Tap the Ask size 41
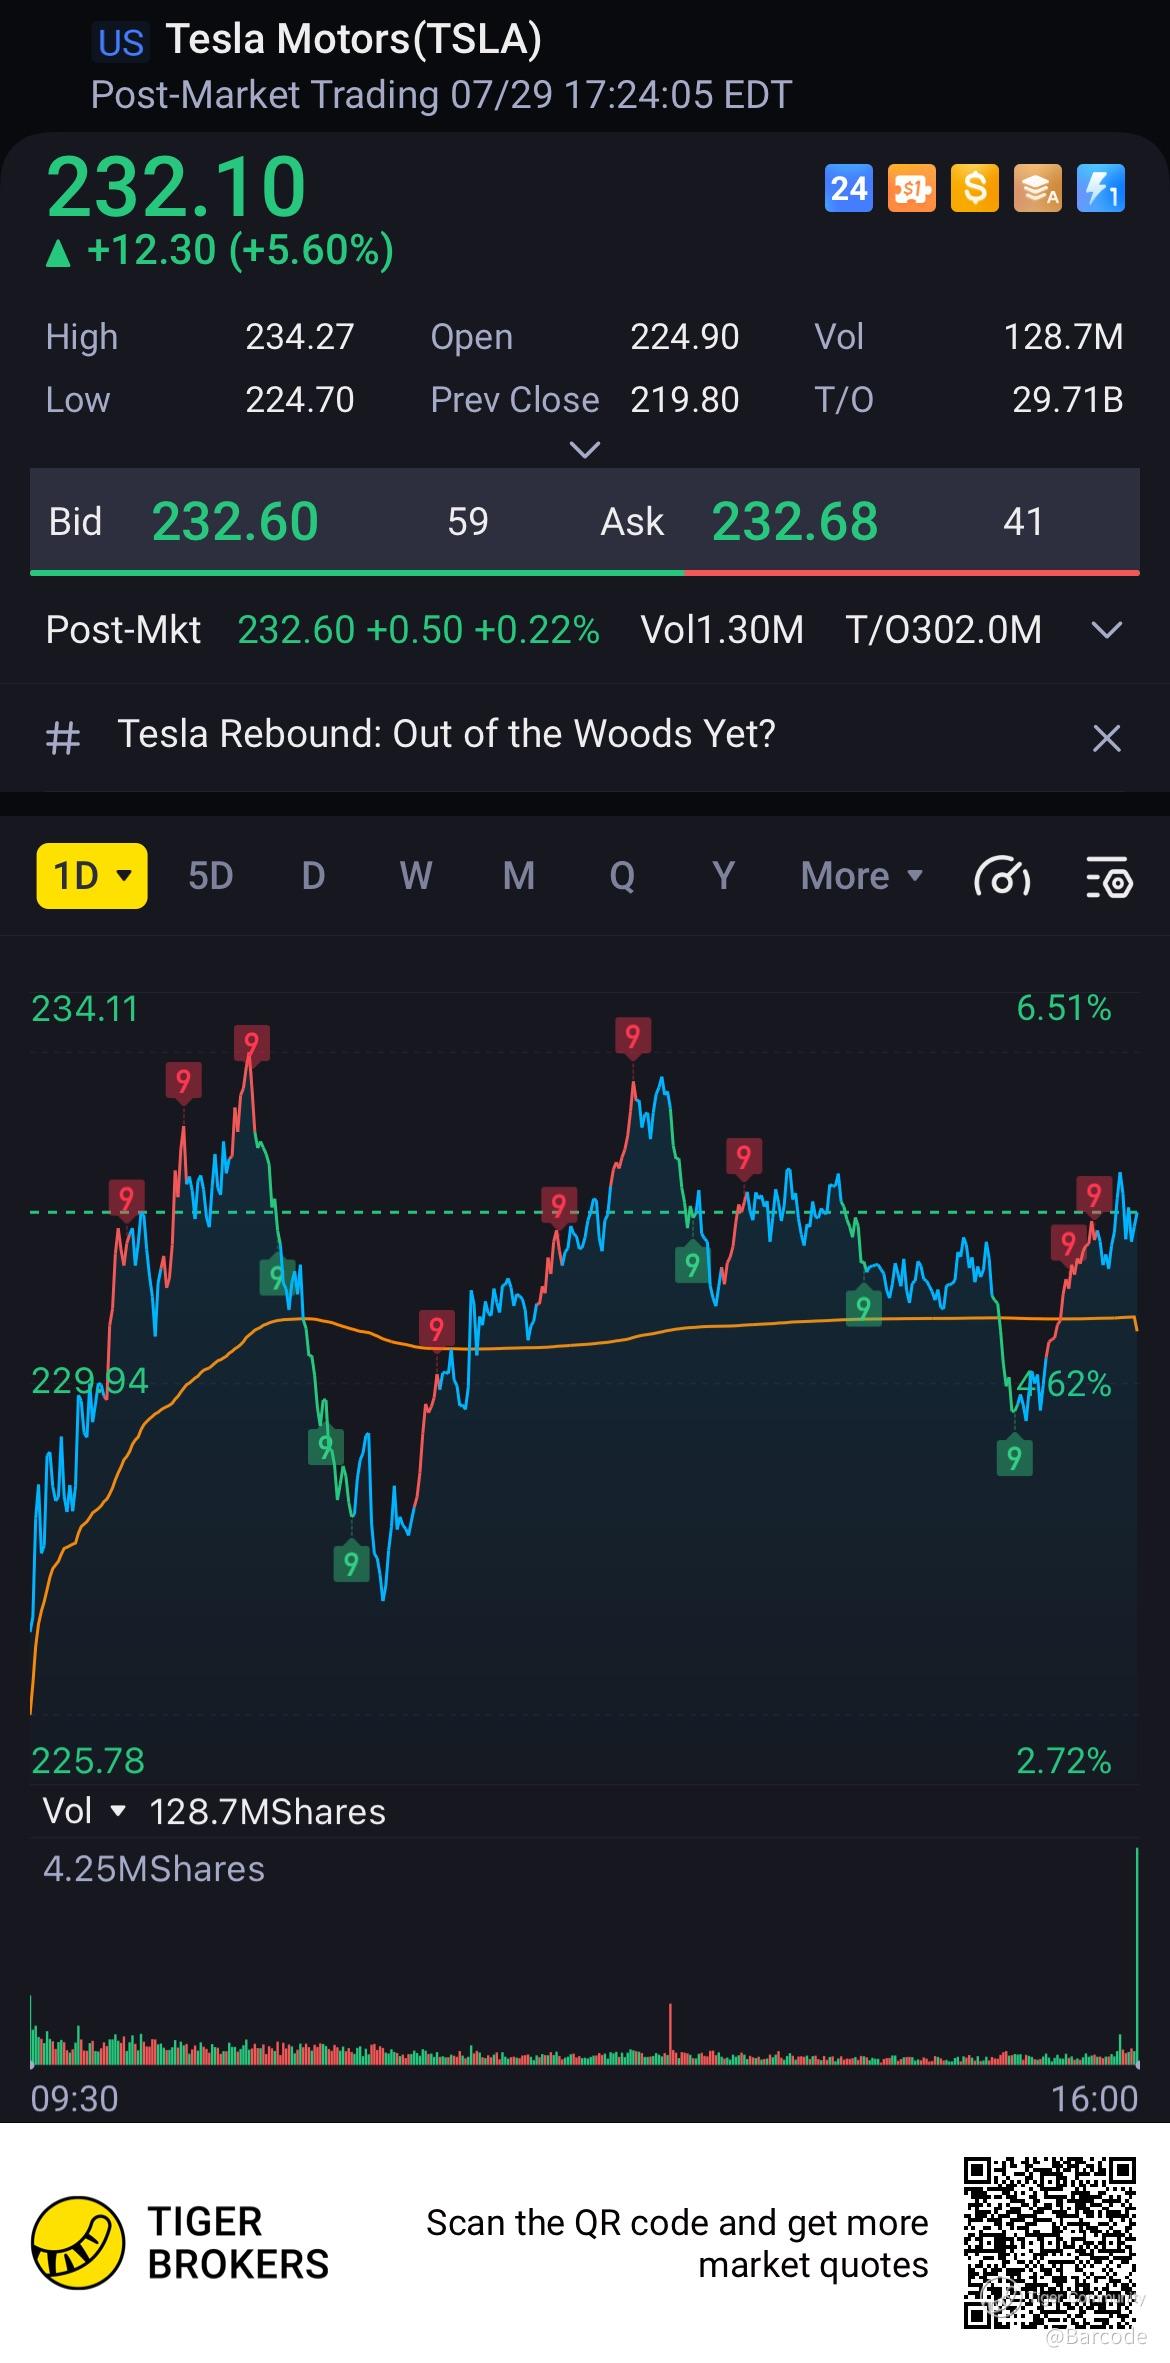Screen dimensions: 1170x2363 point(1023,522)
